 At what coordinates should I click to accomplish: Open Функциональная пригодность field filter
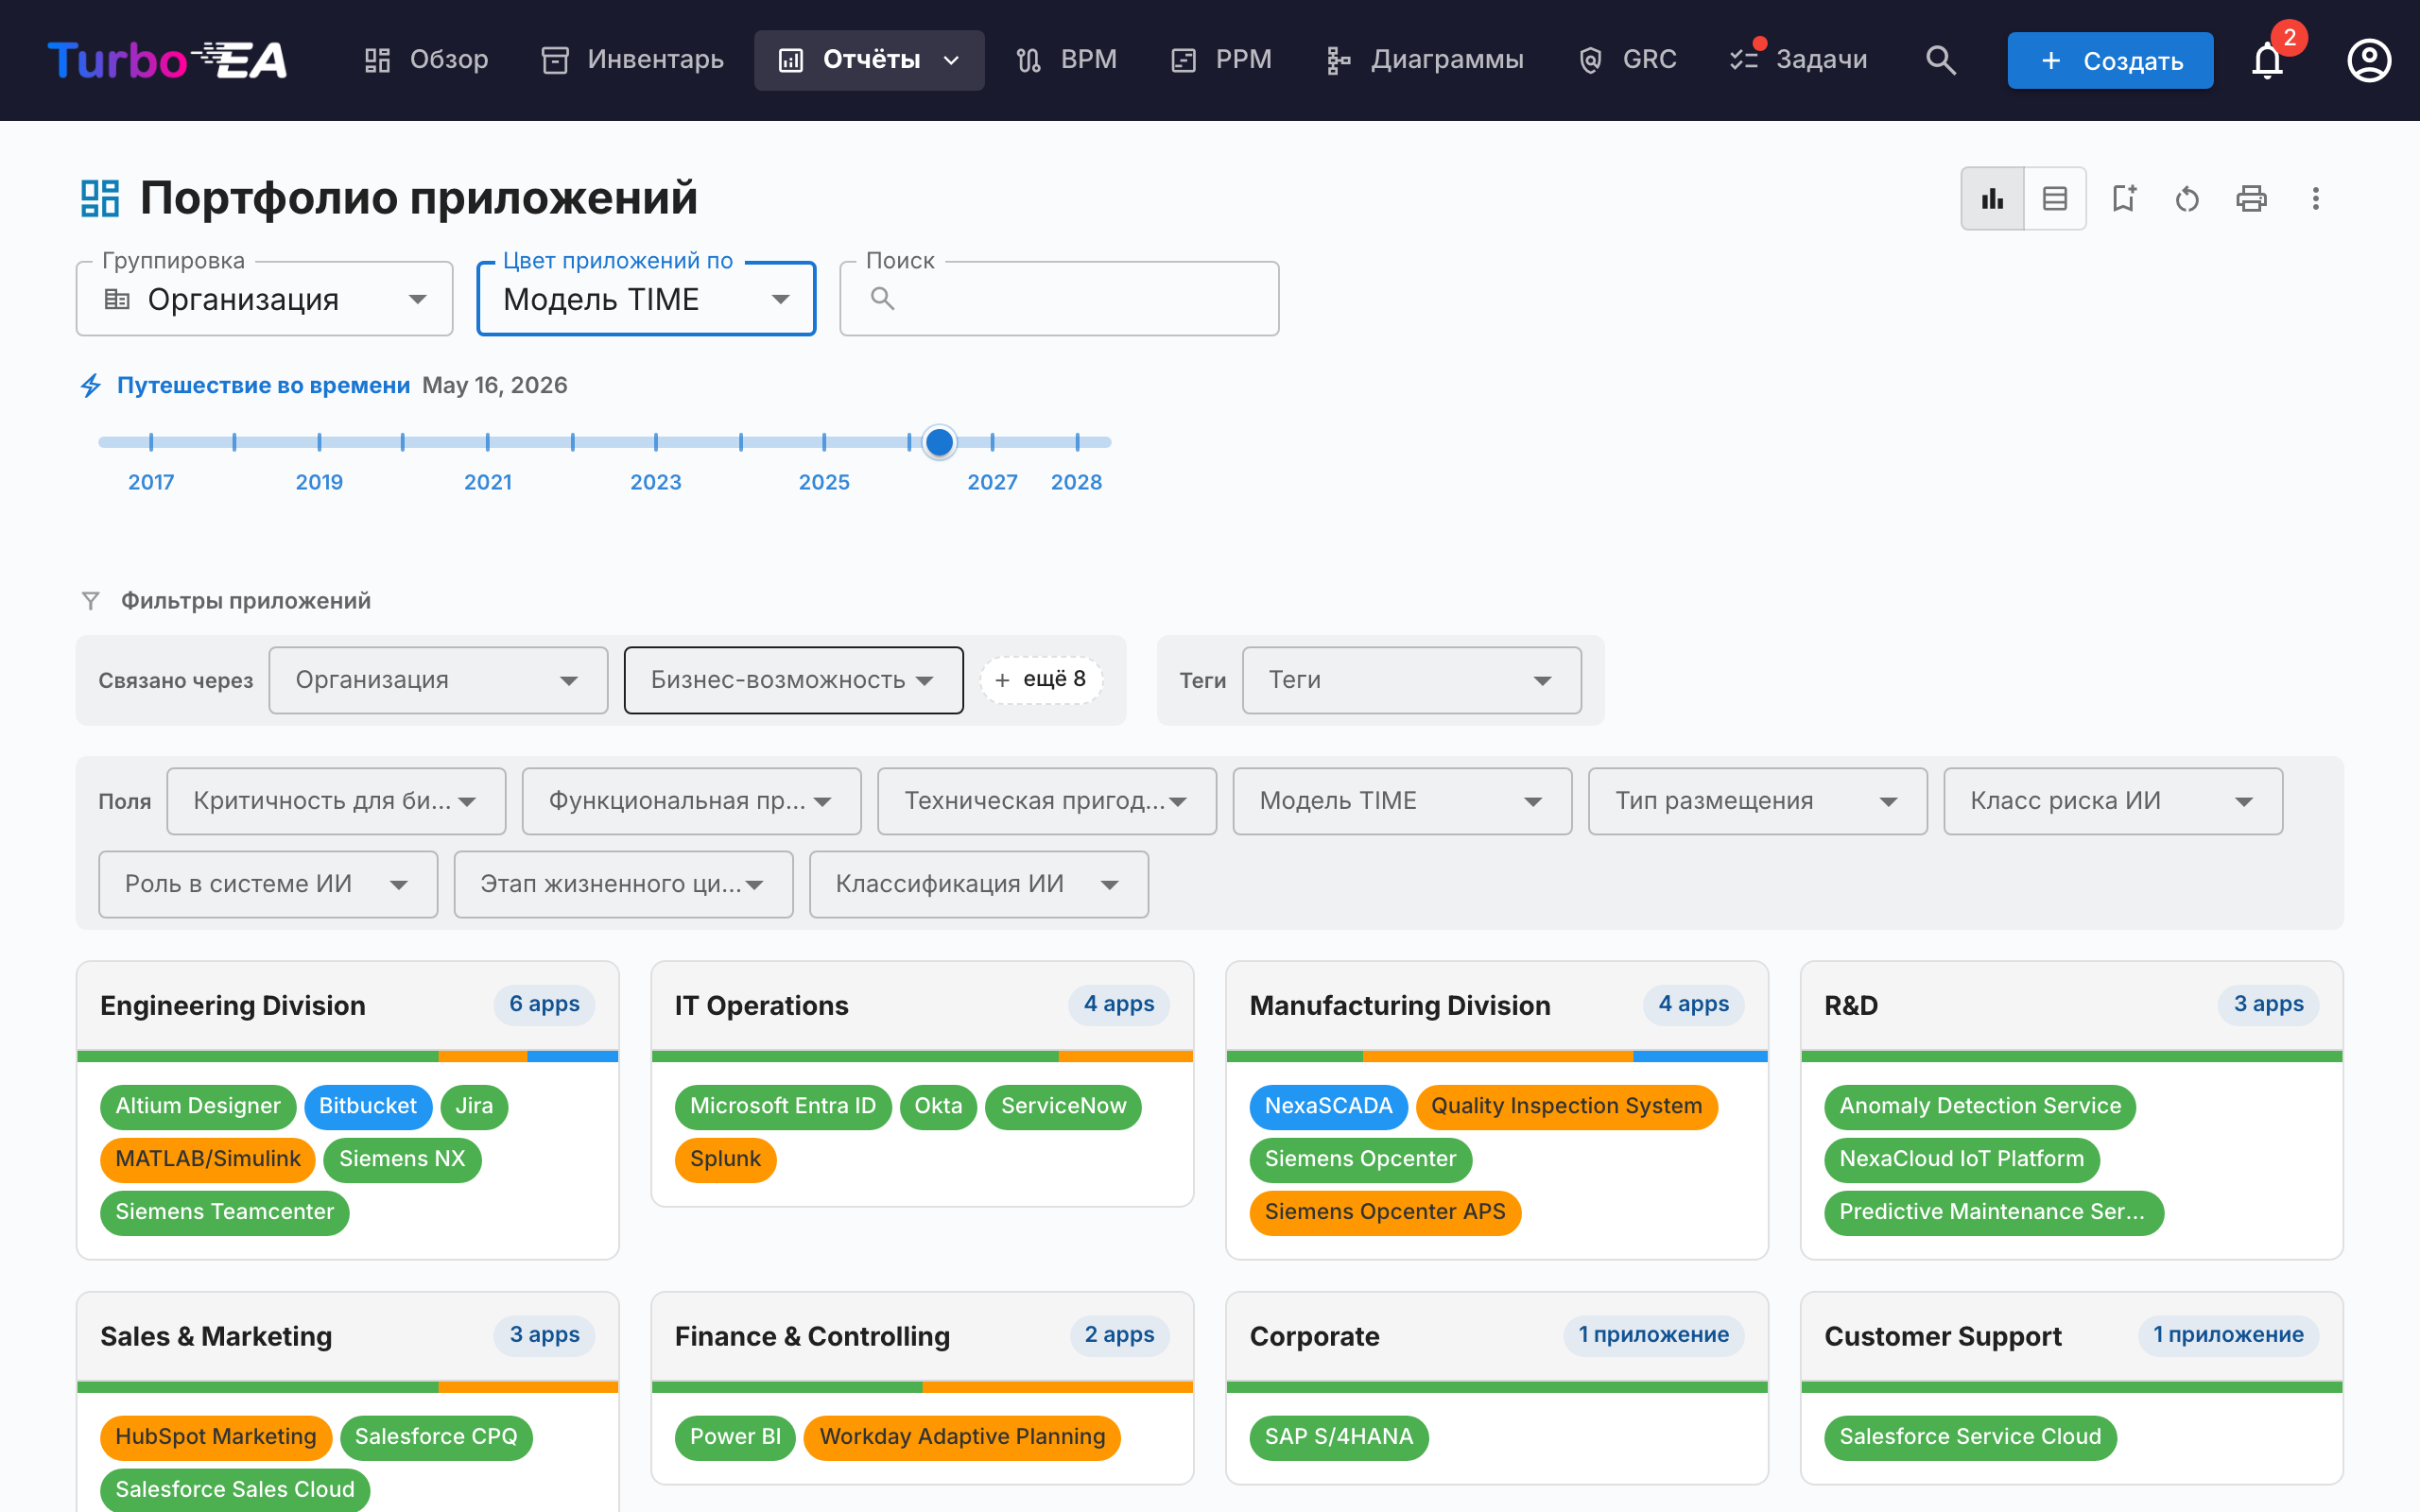[x=691, y=801]
